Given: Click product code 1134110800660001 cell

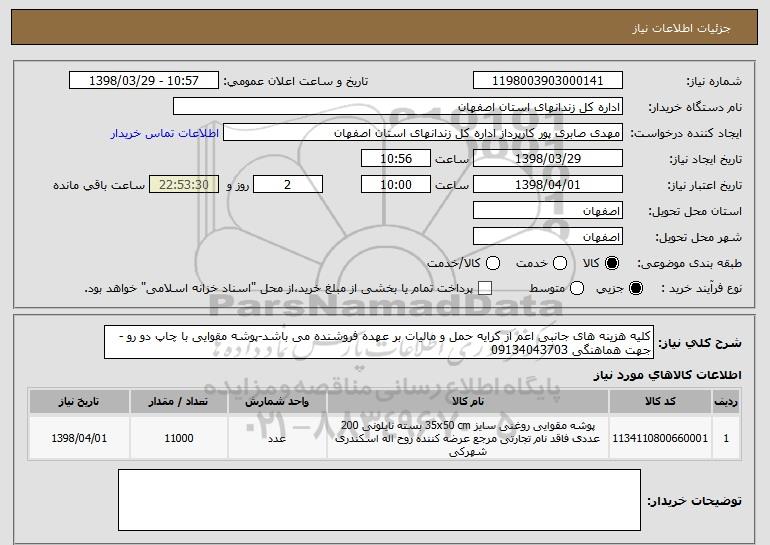Looking at the screenshot, I should point(660,438).
